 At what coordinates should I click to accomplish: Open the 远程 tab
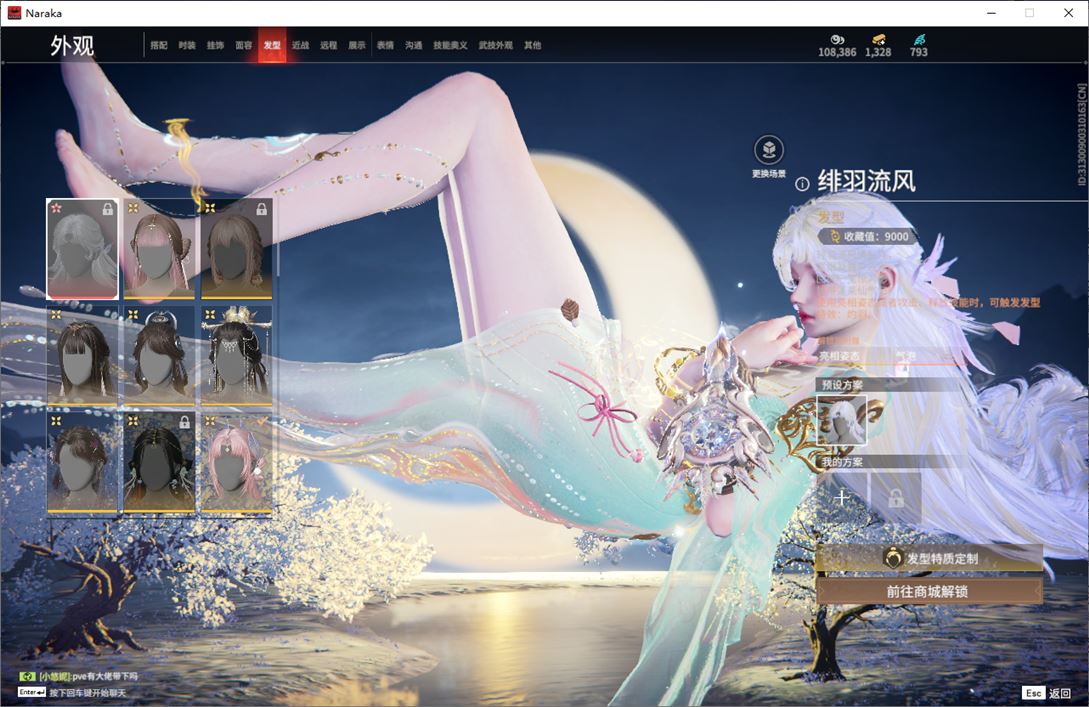(329, 45)
